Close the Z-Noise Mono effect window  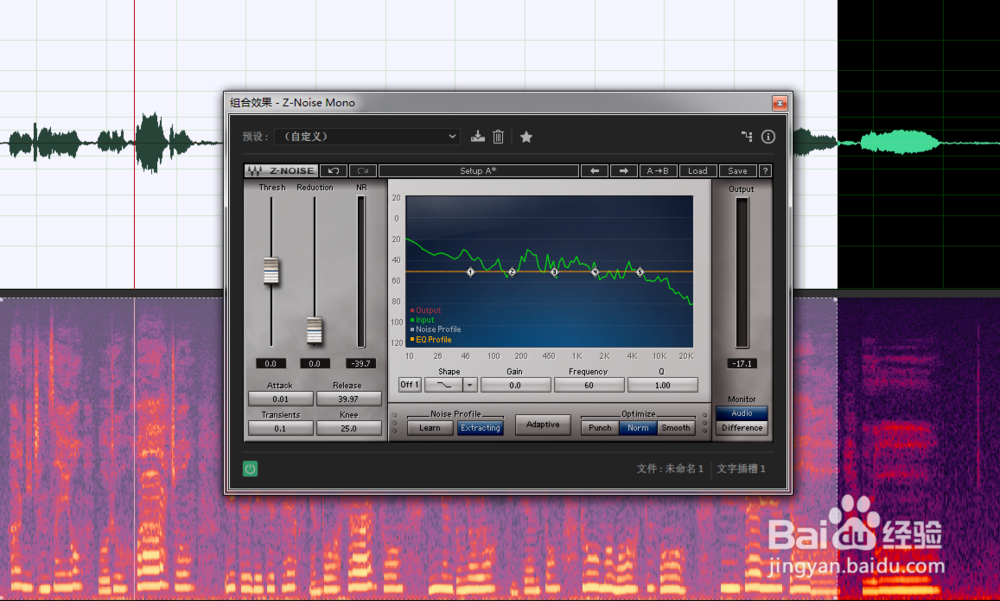pos(779,103)
